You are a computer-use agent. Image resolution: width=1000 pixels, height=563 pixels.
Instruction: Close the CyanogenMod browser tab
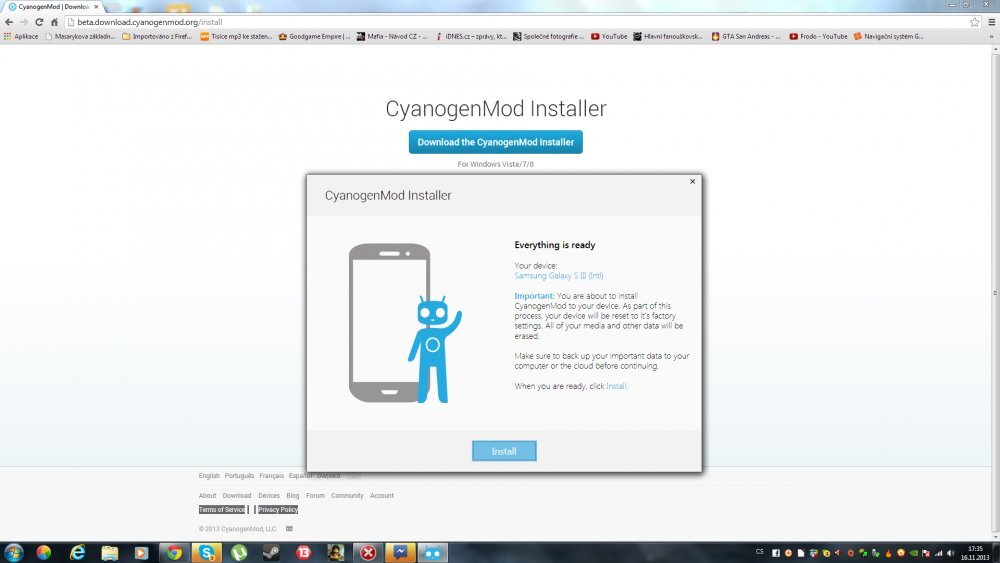(x=96, y=6)
